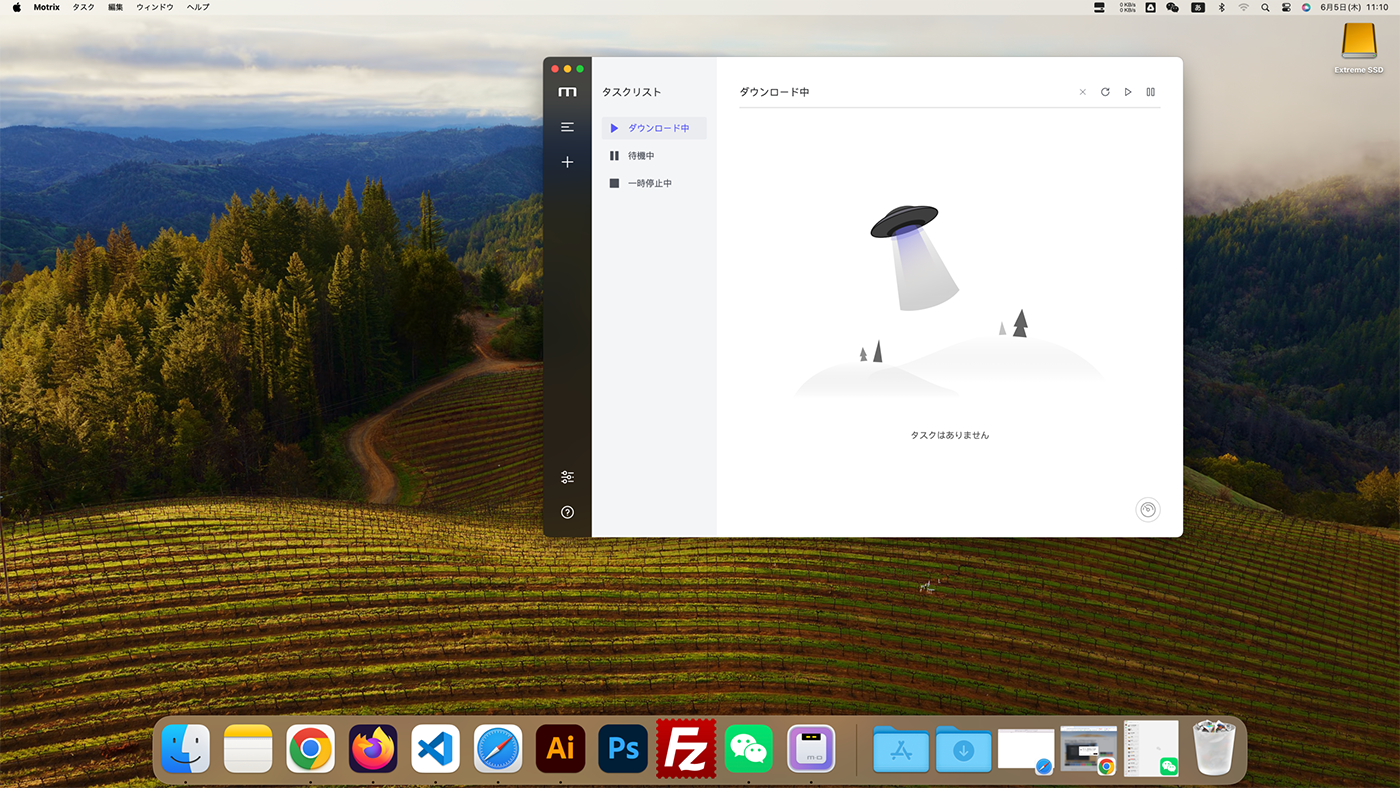Click the Bluetooth icon in menu bar
The image size is (1400, 788).
click(1221, 7)
